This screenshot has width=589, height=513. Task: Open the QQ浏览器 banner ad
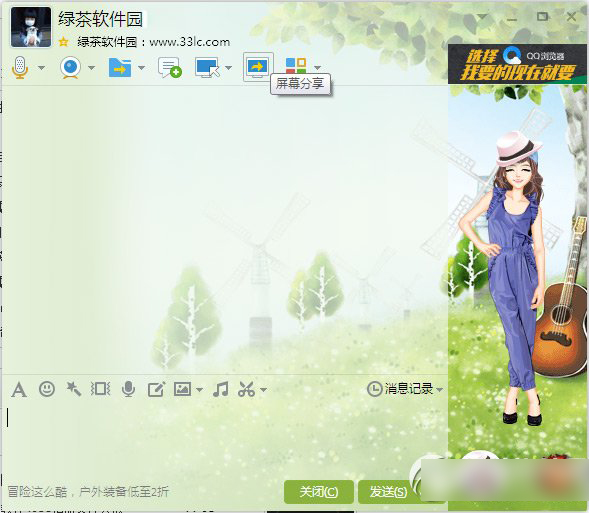pyautogui.click(x=517, y=64)
